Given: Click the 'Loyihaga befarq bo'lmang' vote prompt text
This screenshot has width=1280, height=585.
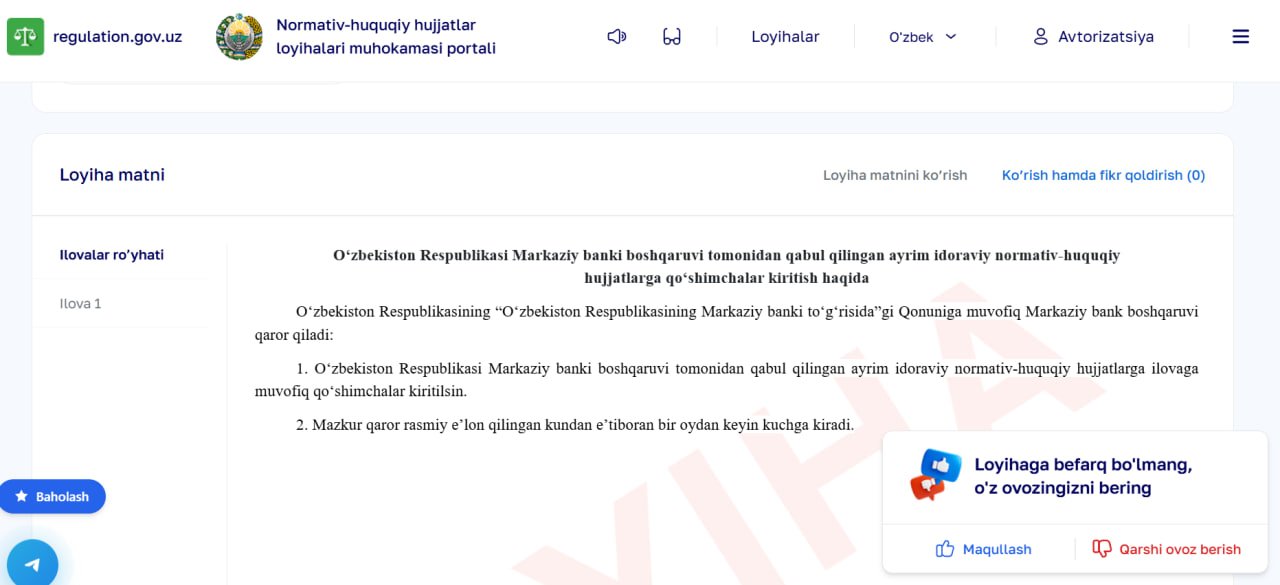Looking at the screenshot, I should click(x=1083, y=476).
